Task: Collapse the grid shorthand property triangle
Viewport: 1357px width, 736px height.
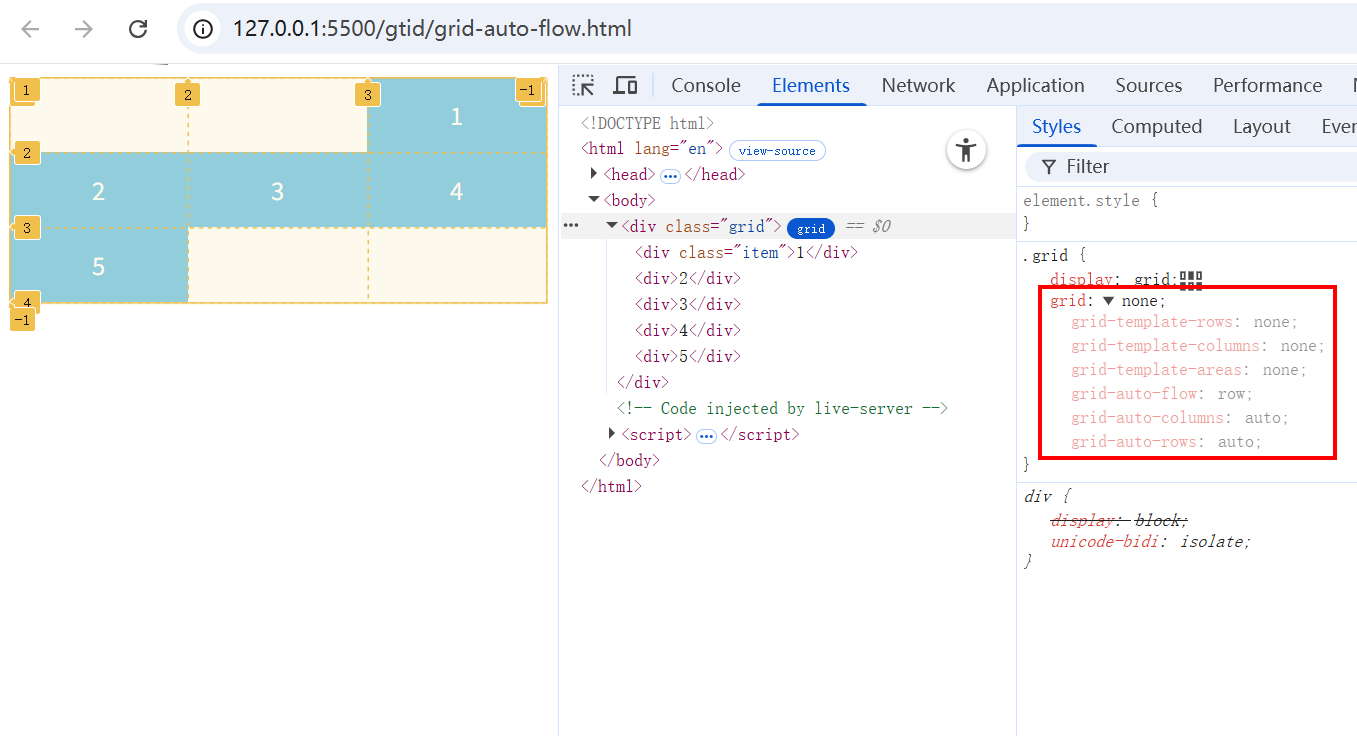Action: click(x=1108, y=301)
